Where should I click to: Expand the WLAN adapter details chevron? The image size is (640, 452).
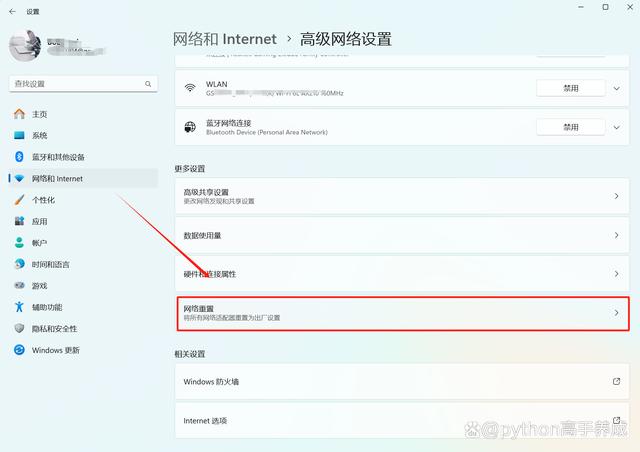click(616, 88)
